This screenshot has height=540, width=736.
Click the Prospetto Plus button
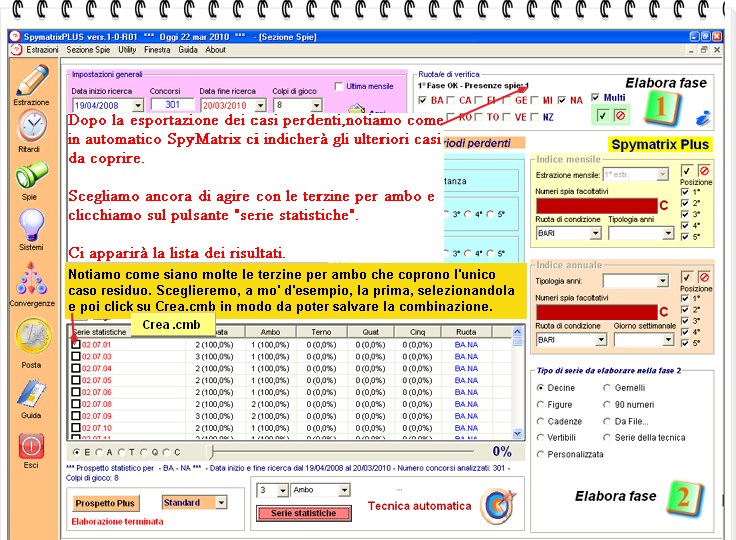[105, 503]
